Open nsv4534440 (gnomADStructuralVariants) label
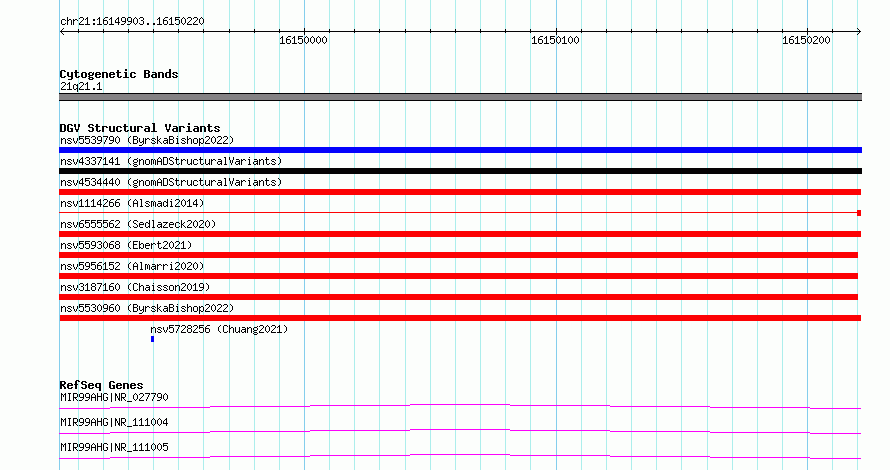Image resolution: width=890 pixels, height=470 pixels. [x=171, y=182]
